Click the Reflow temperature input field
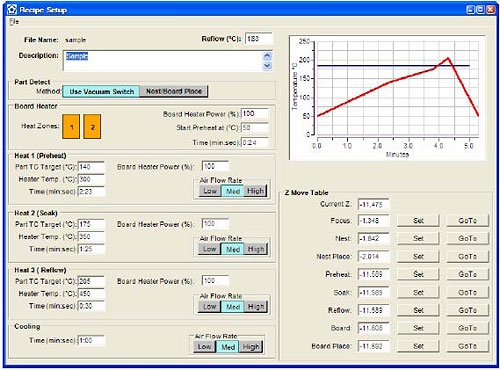Screen dimensions: 500x370 [x=259, y=39]
